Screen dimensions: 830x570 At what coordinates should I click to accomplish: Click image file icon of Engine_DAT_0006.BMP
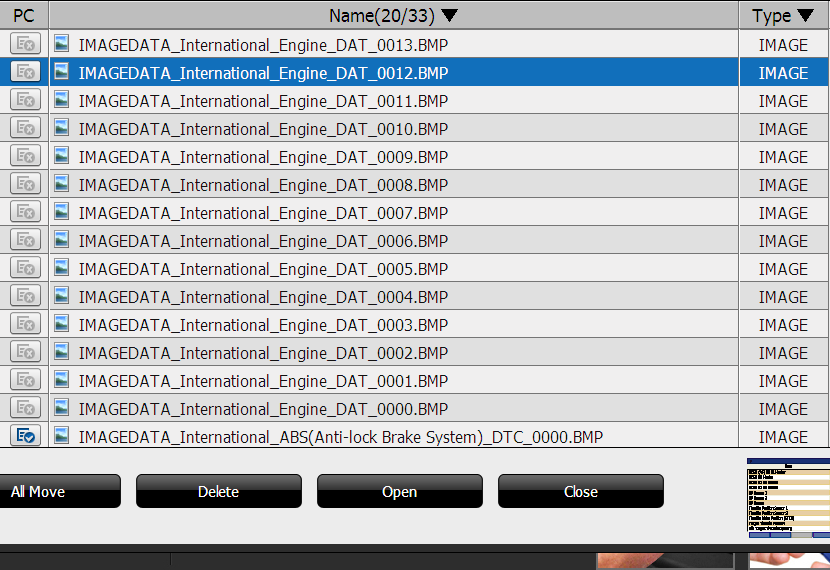[62, 240]
